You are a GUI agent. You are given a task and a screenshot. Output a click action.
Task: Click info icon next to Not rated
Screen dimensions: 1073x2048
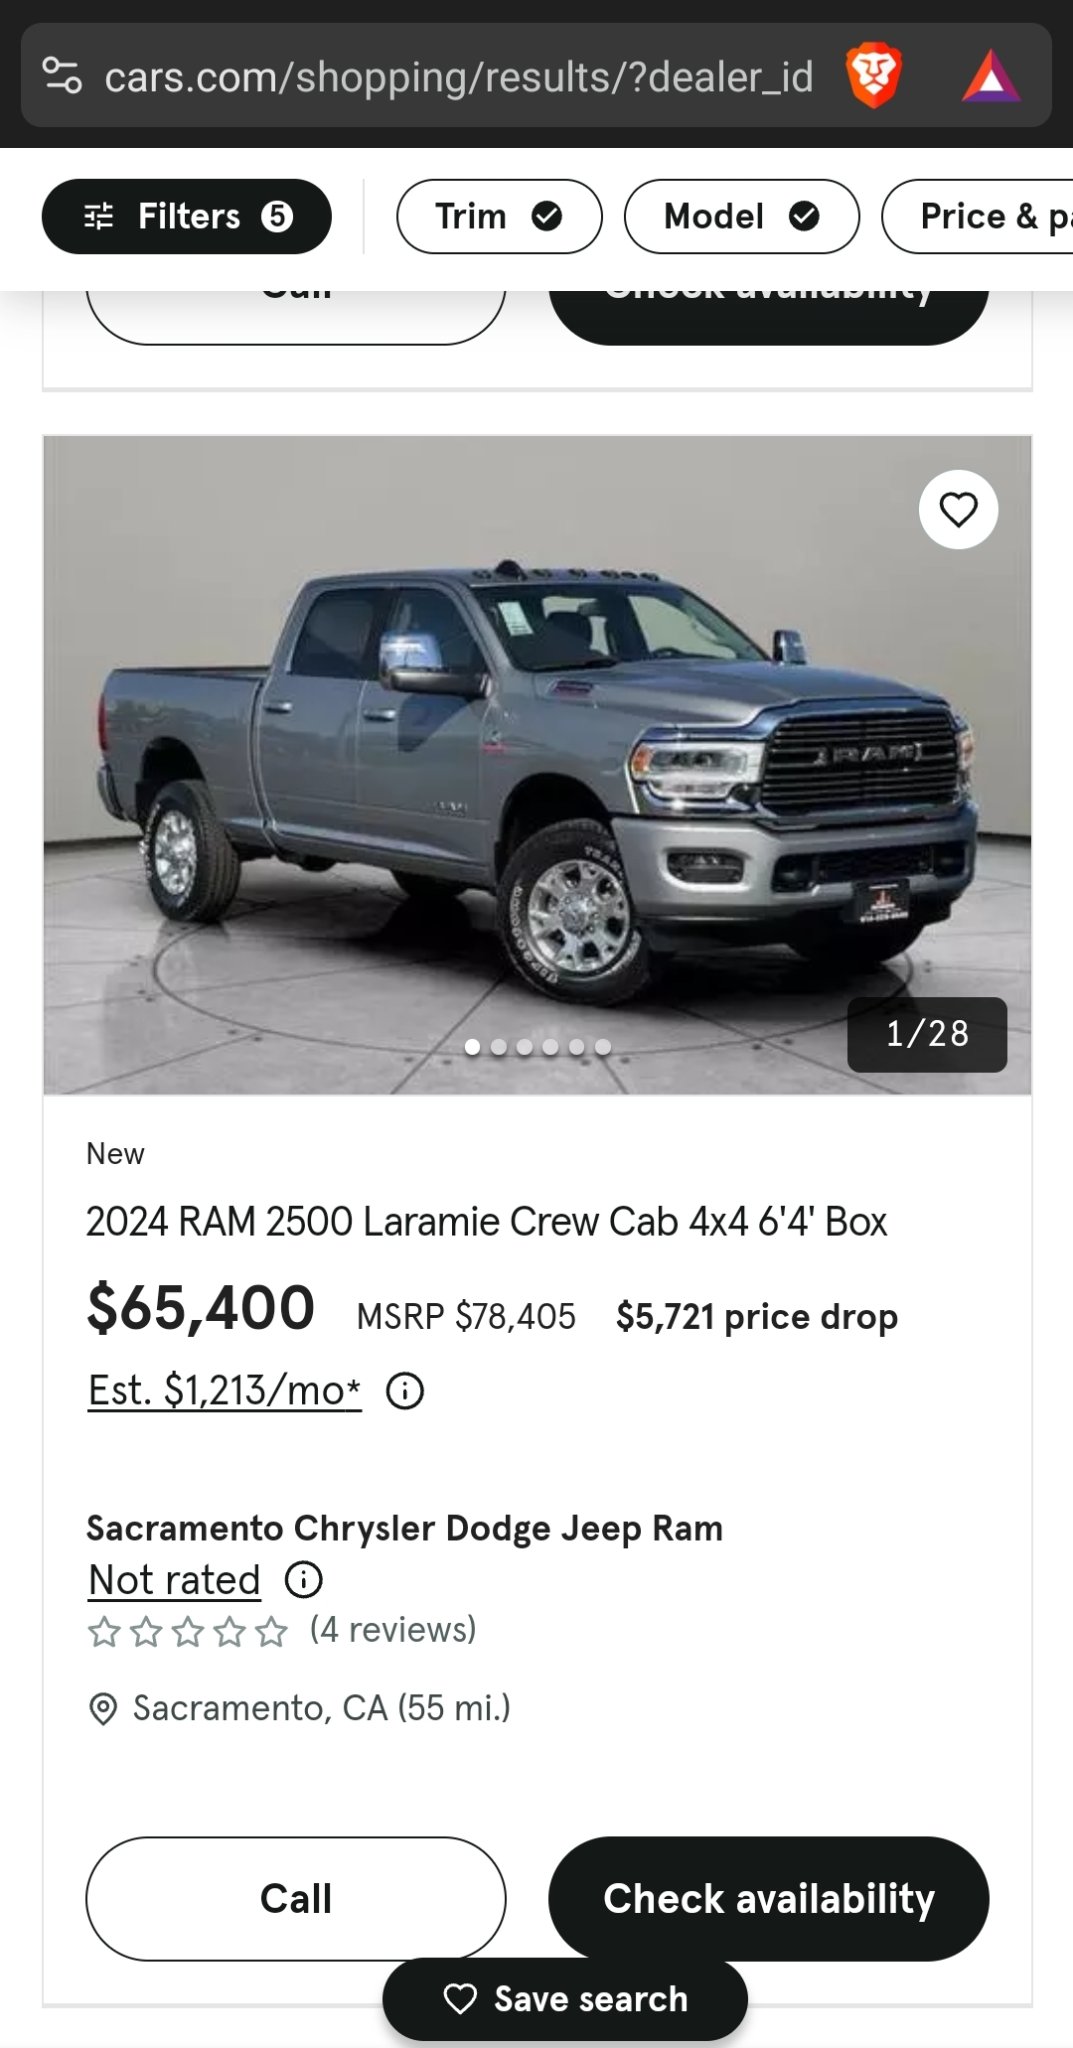304,1580
